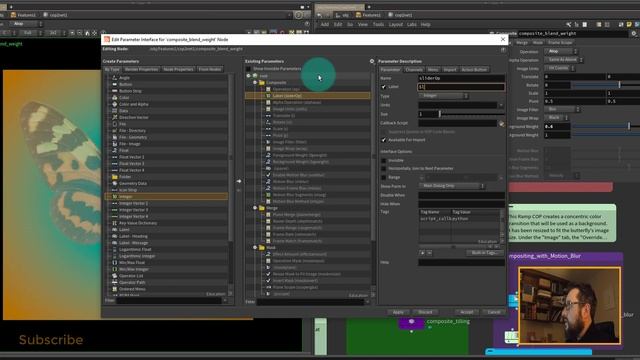Image resolution: width=640 pixels, height=360 pixels.
Task: Click the Disable When input field
Action: pyautogui.click(x=461, y=195)
